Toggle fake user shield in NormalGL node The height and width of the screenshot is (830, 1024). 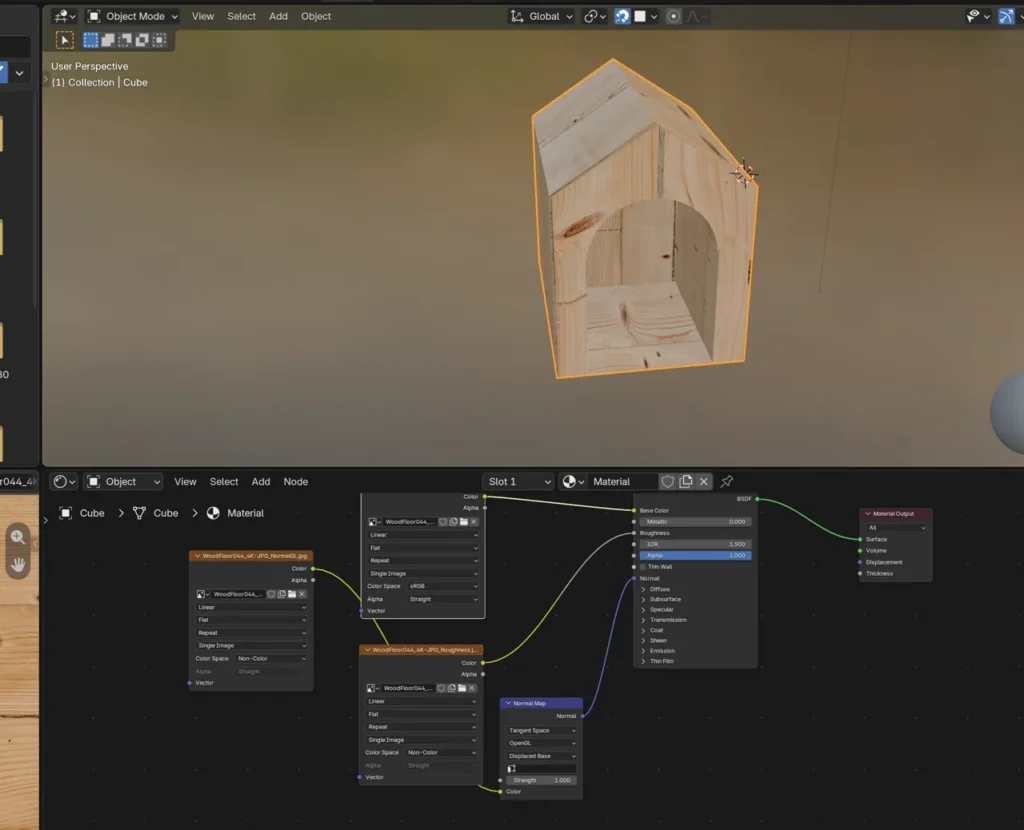point(271,594)
